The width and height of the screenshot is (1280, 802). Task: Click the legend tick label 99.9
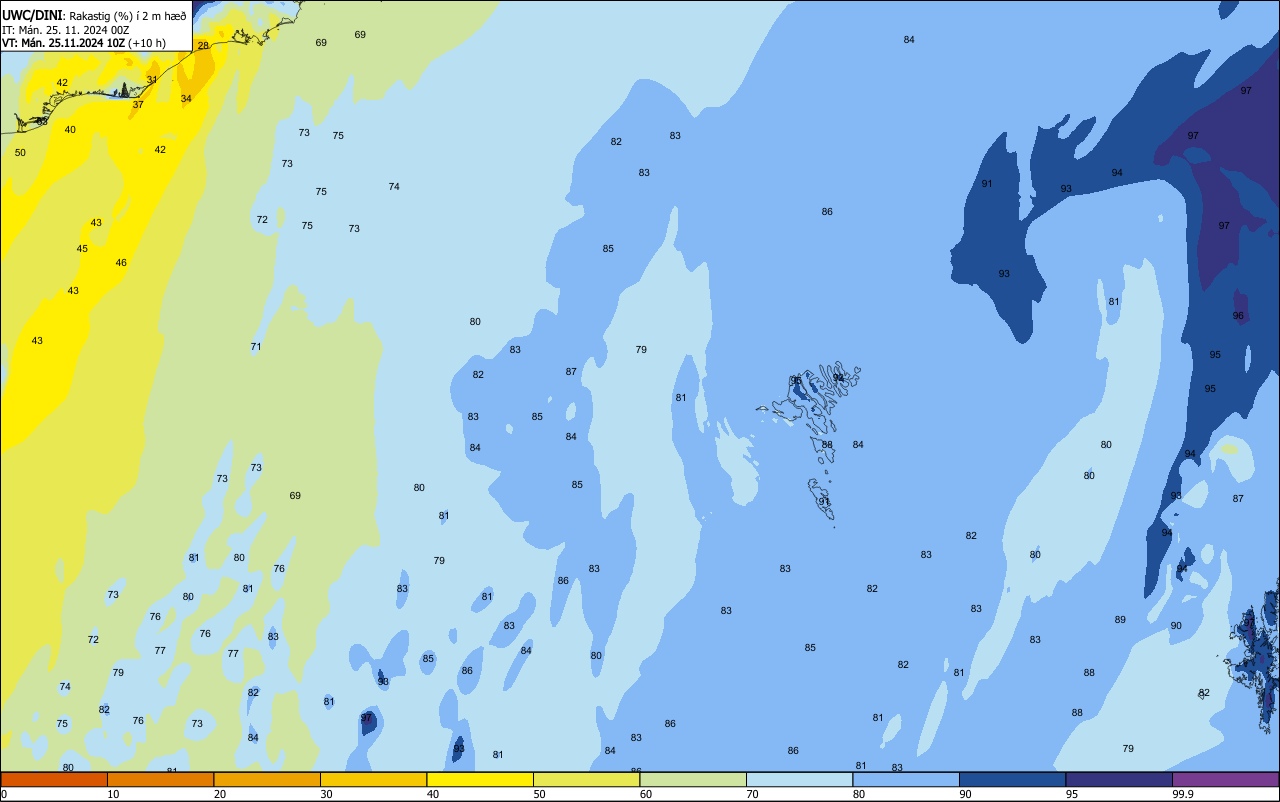click(x=1181, y=794)
